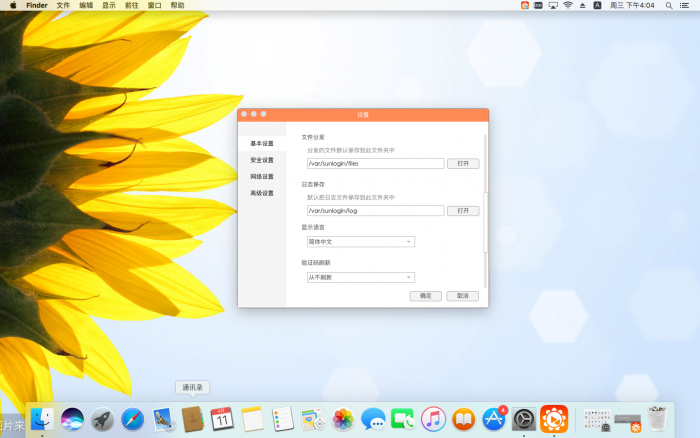Screen dimensions: 700x438
Task: Select the 高级设置 sidebar tab
Action: pos(262,193)
